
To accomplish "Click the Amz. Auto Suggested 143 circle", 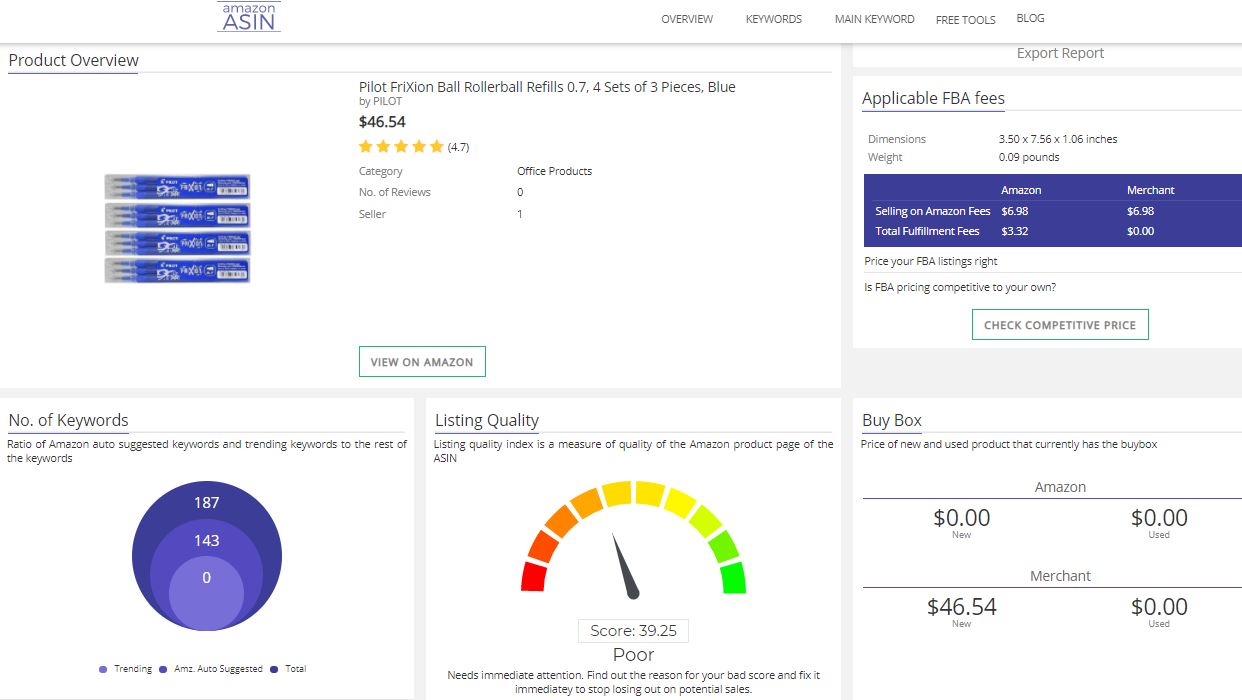I will 206,540.
